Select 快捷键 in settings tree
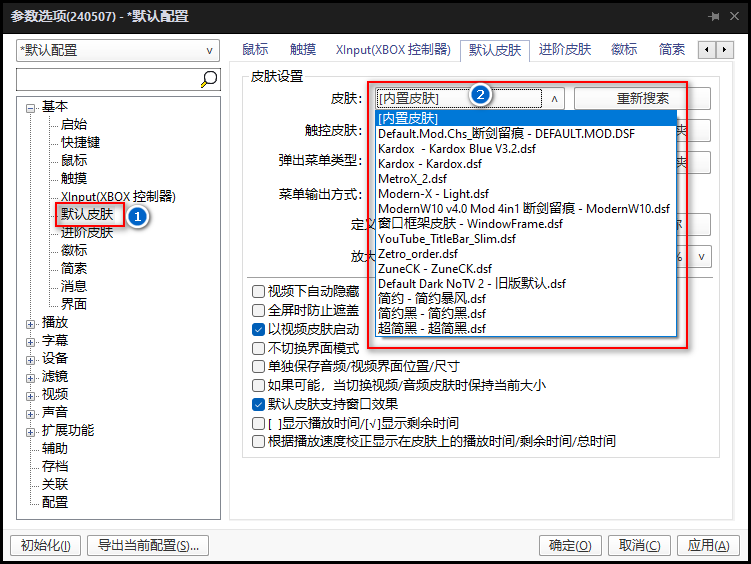Image resolution: width=751 pixels, height=564 pixels. (80, 142)
